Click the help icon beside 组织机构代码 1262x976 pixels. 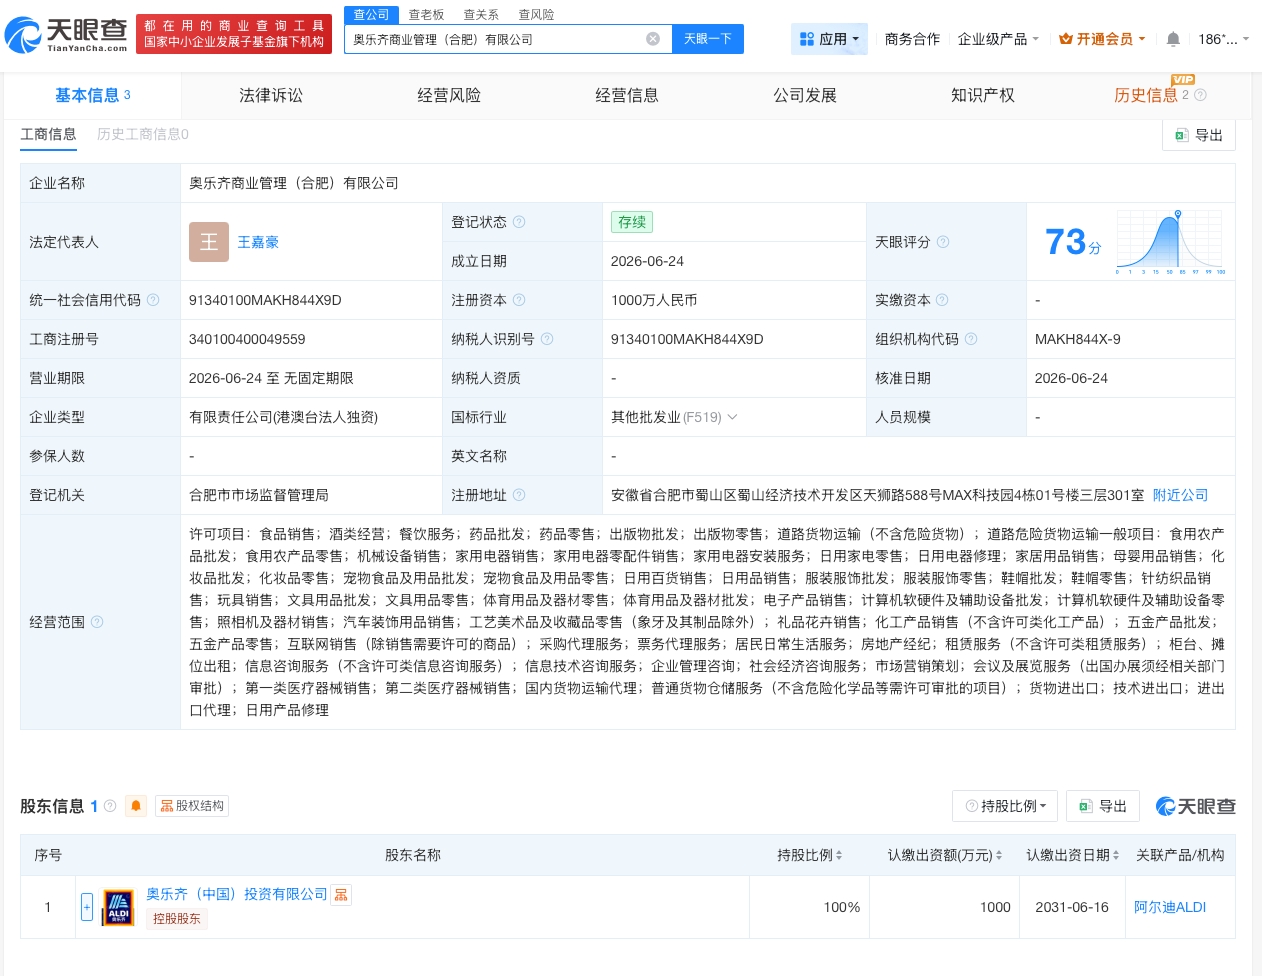971,339
